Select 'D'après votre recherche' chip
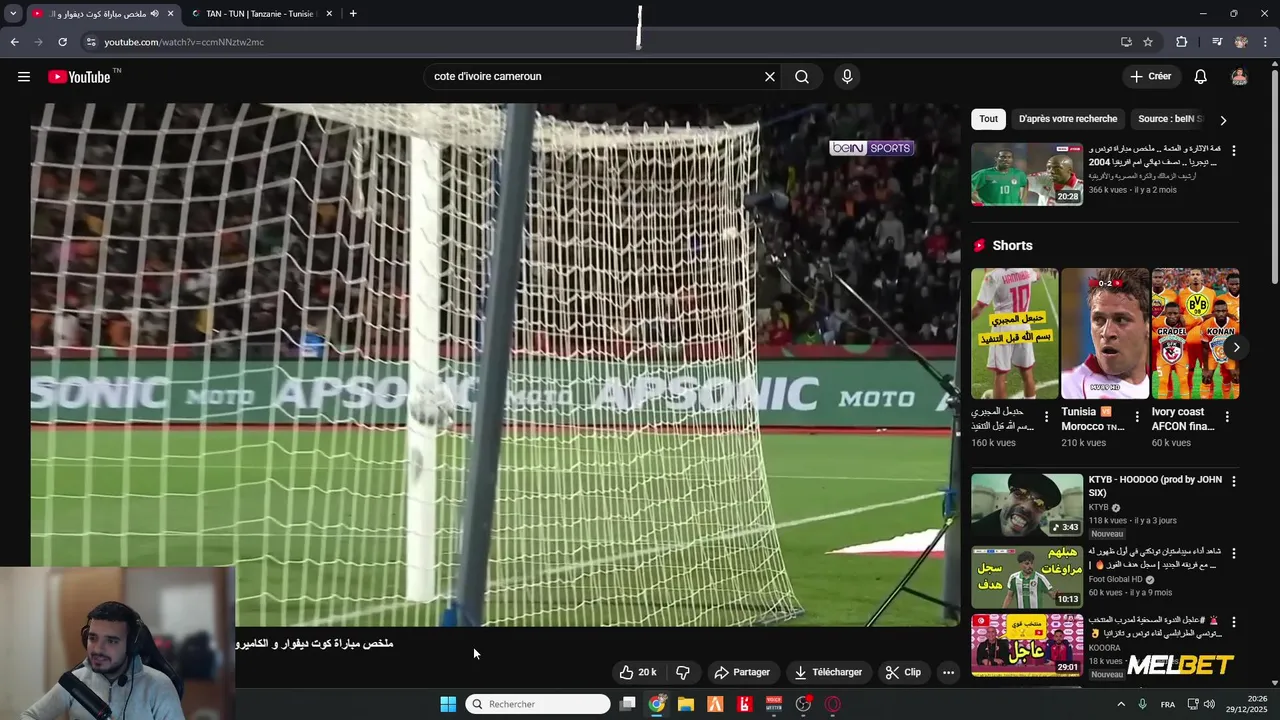1280x720 pixels. pyautogui.click(x=1068, y=119)
